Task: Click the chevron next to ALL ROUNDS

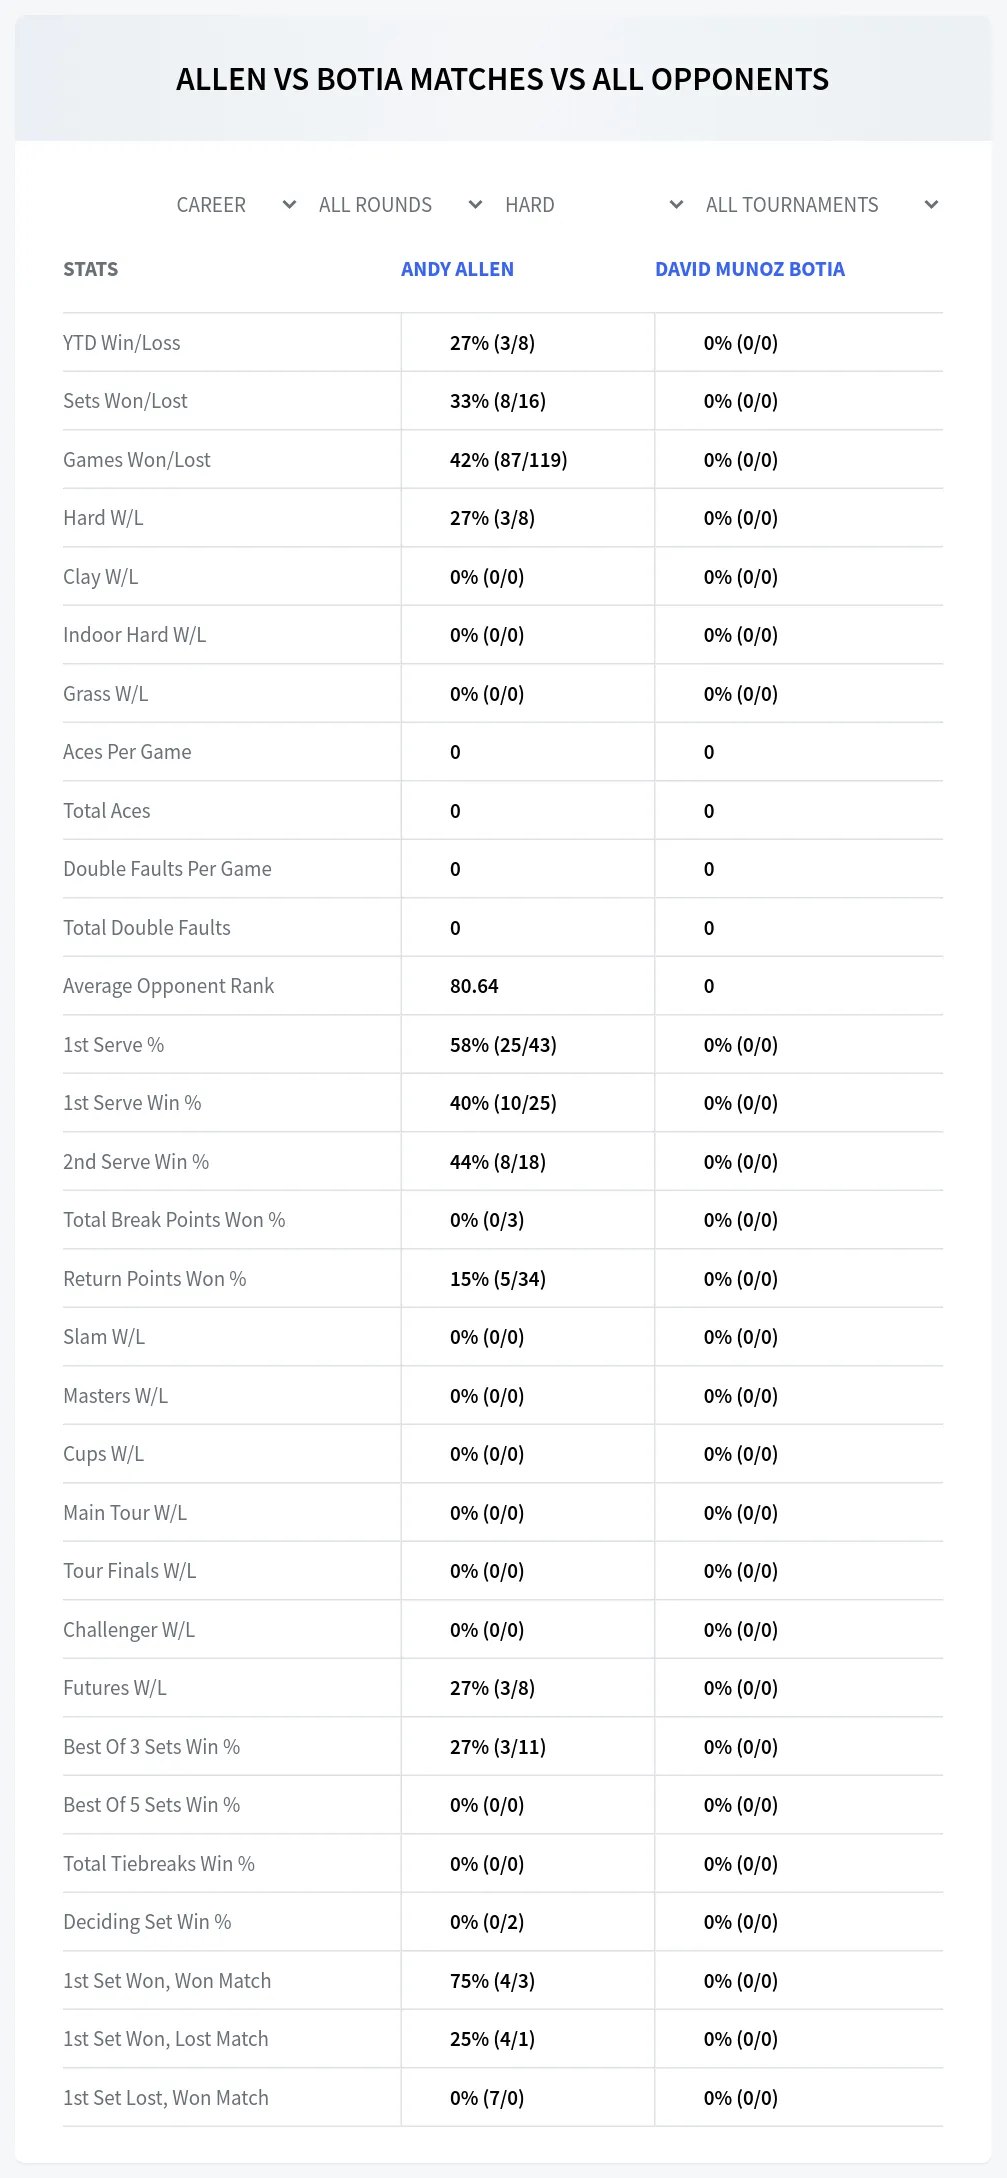Action: pos(475,205)
